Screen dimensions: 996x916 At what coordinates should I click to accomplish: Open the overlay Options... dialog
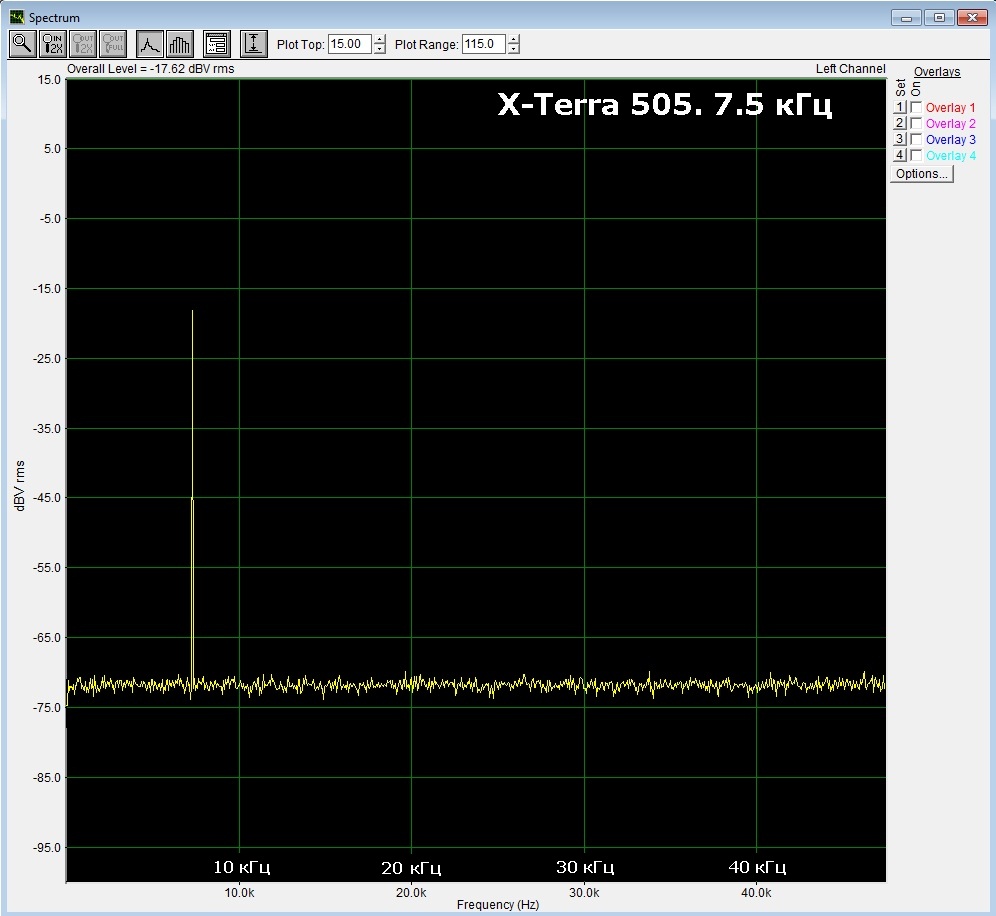(921, 174)
